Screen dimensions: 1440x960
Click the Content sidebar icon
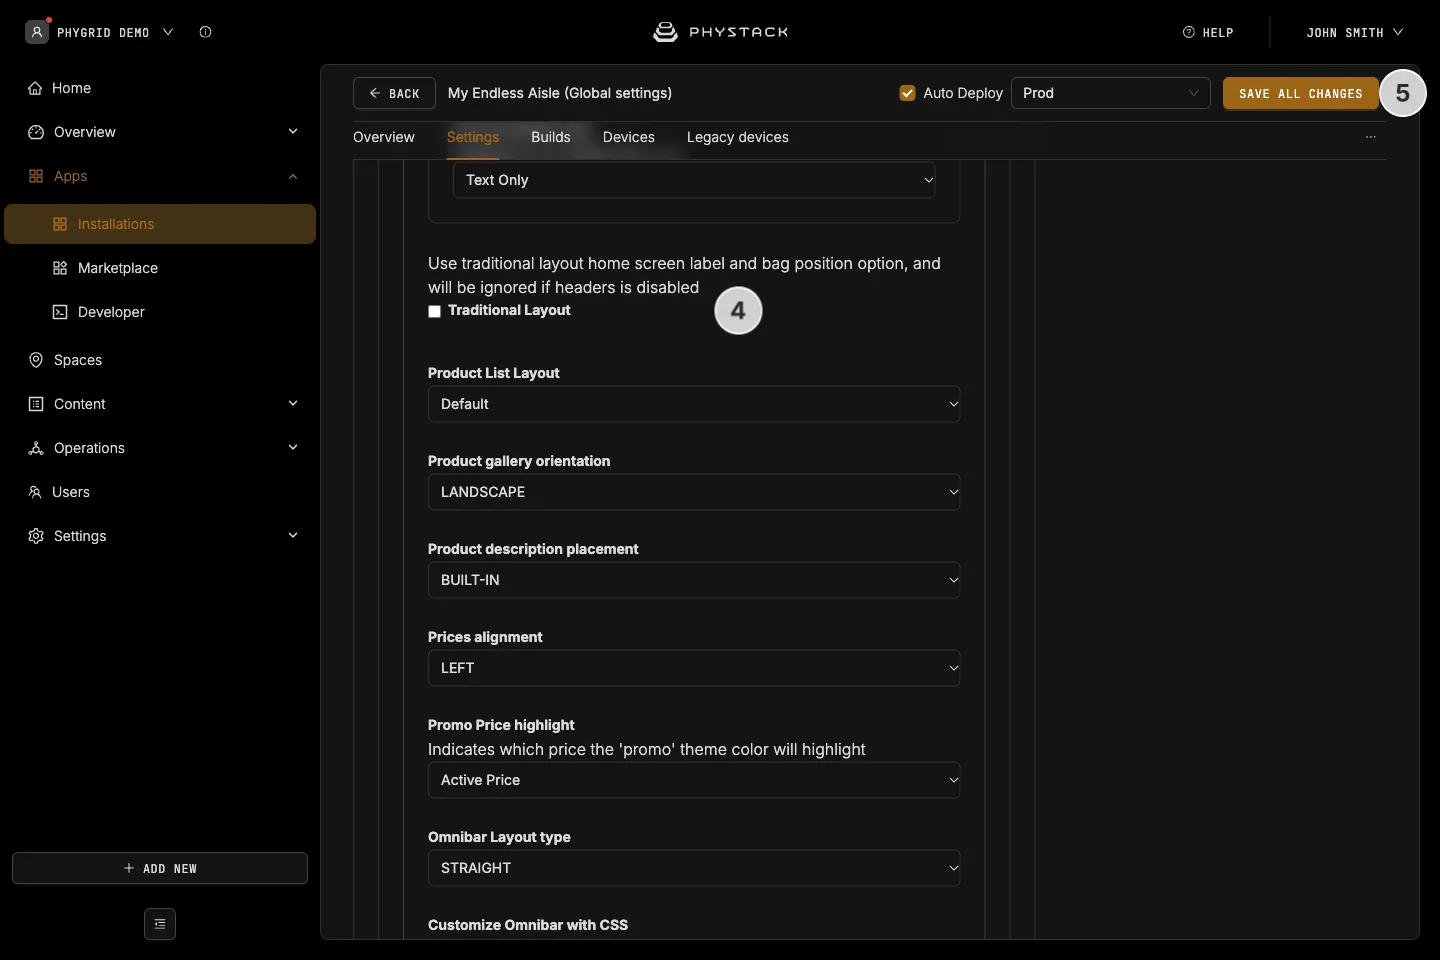click(x=36, y=404)
